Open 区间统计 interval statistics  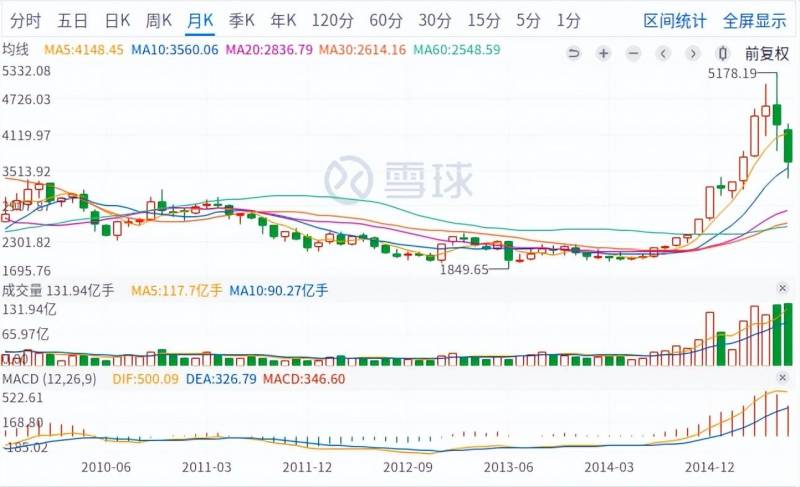674,21
